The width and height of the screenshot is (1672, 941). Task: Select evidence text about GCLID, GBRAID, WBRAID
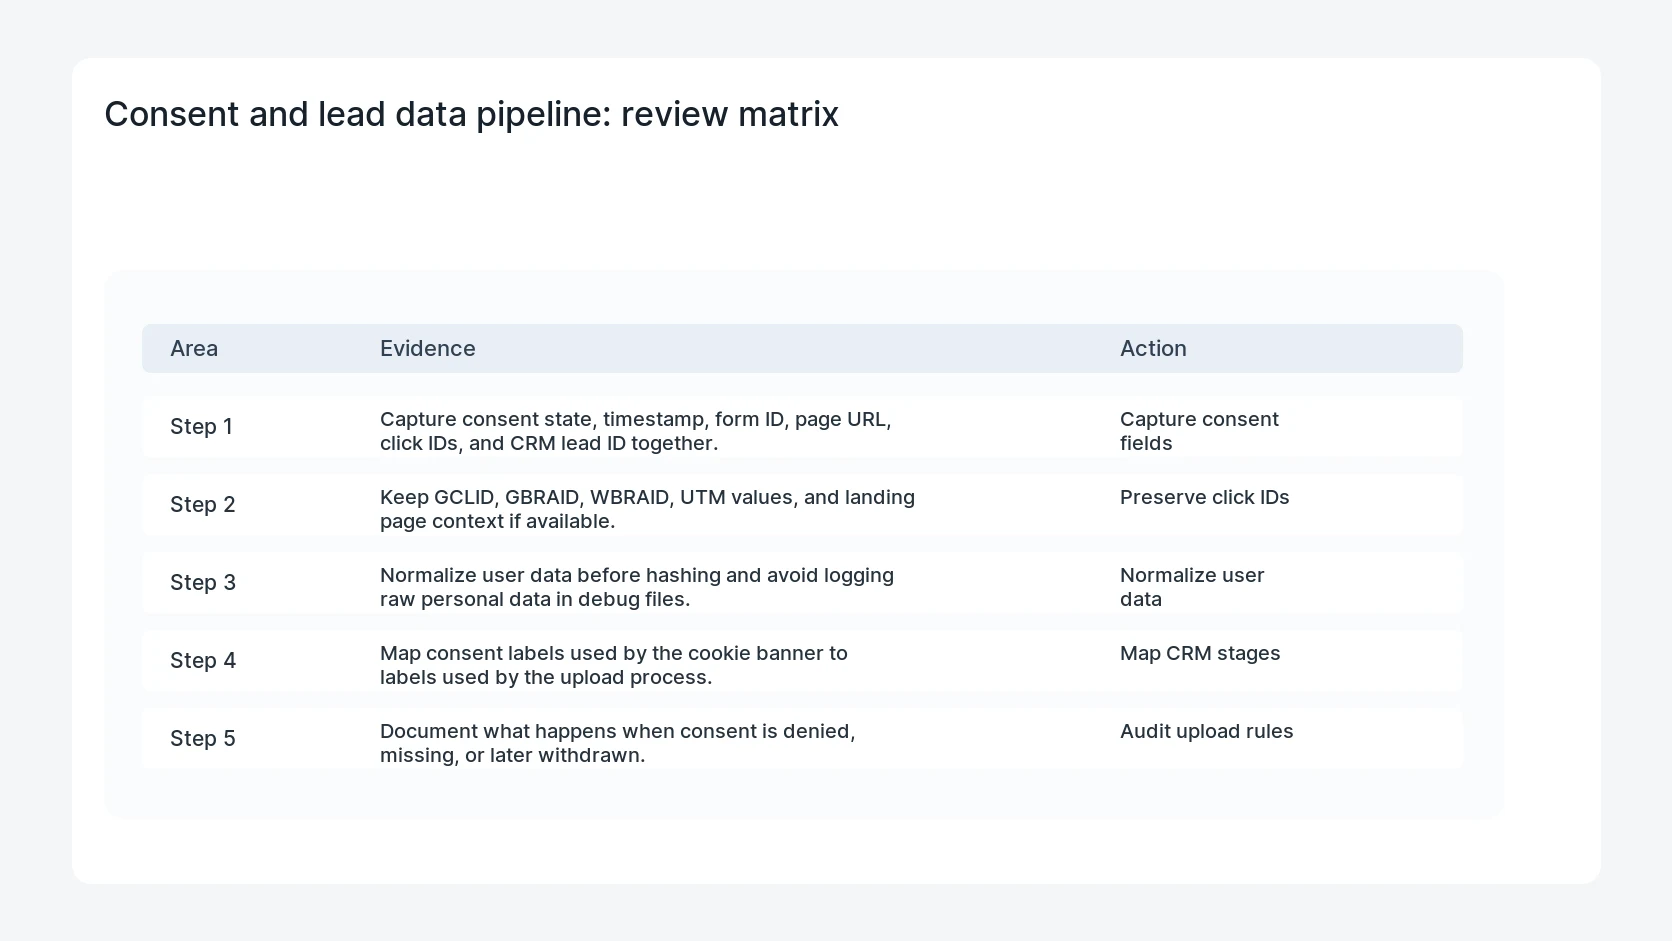point(647,509)
